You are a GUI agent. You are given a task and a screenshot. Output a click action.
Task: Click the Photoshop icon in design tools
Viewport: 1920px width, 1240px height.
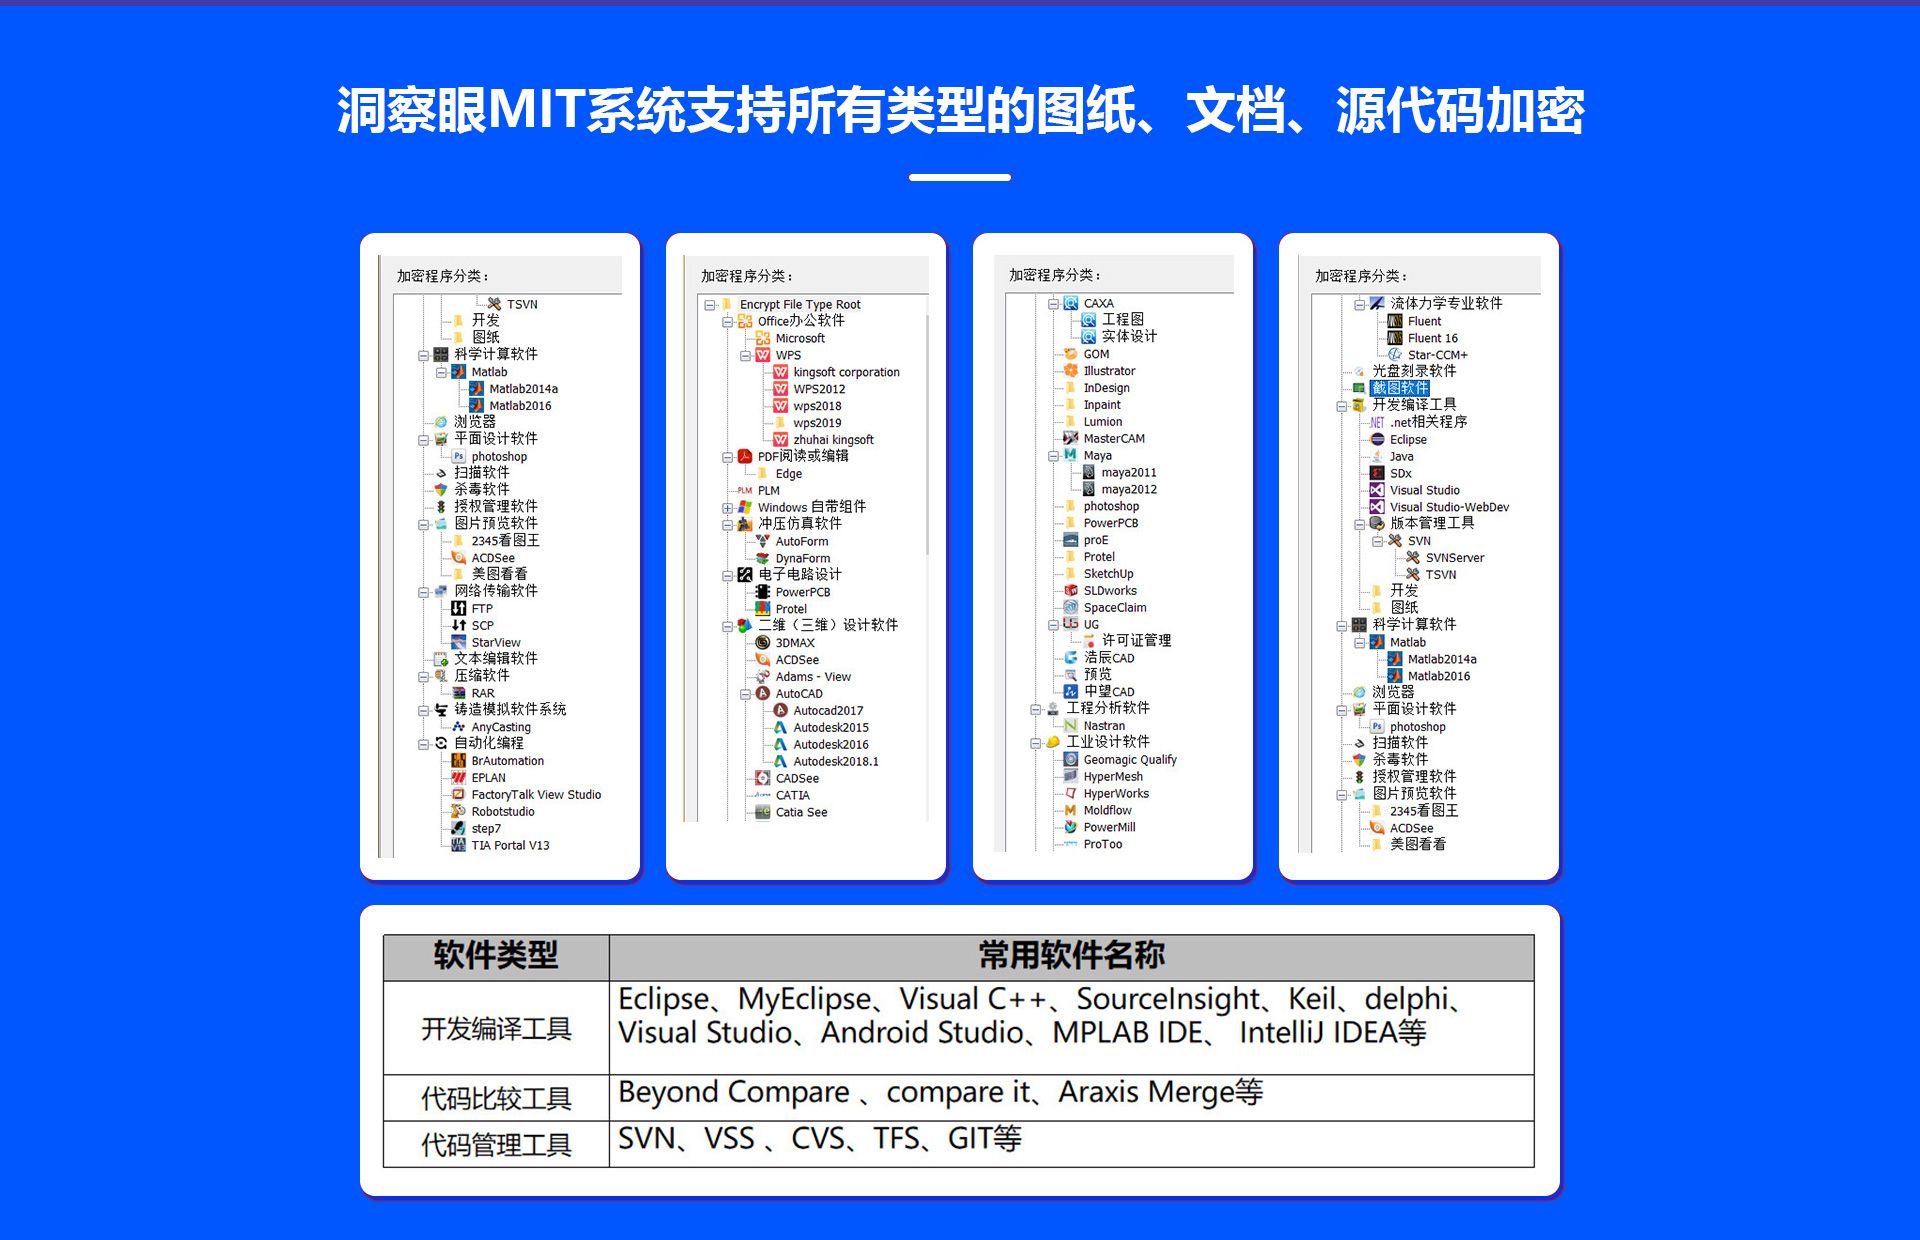click(x=458, y=455)
